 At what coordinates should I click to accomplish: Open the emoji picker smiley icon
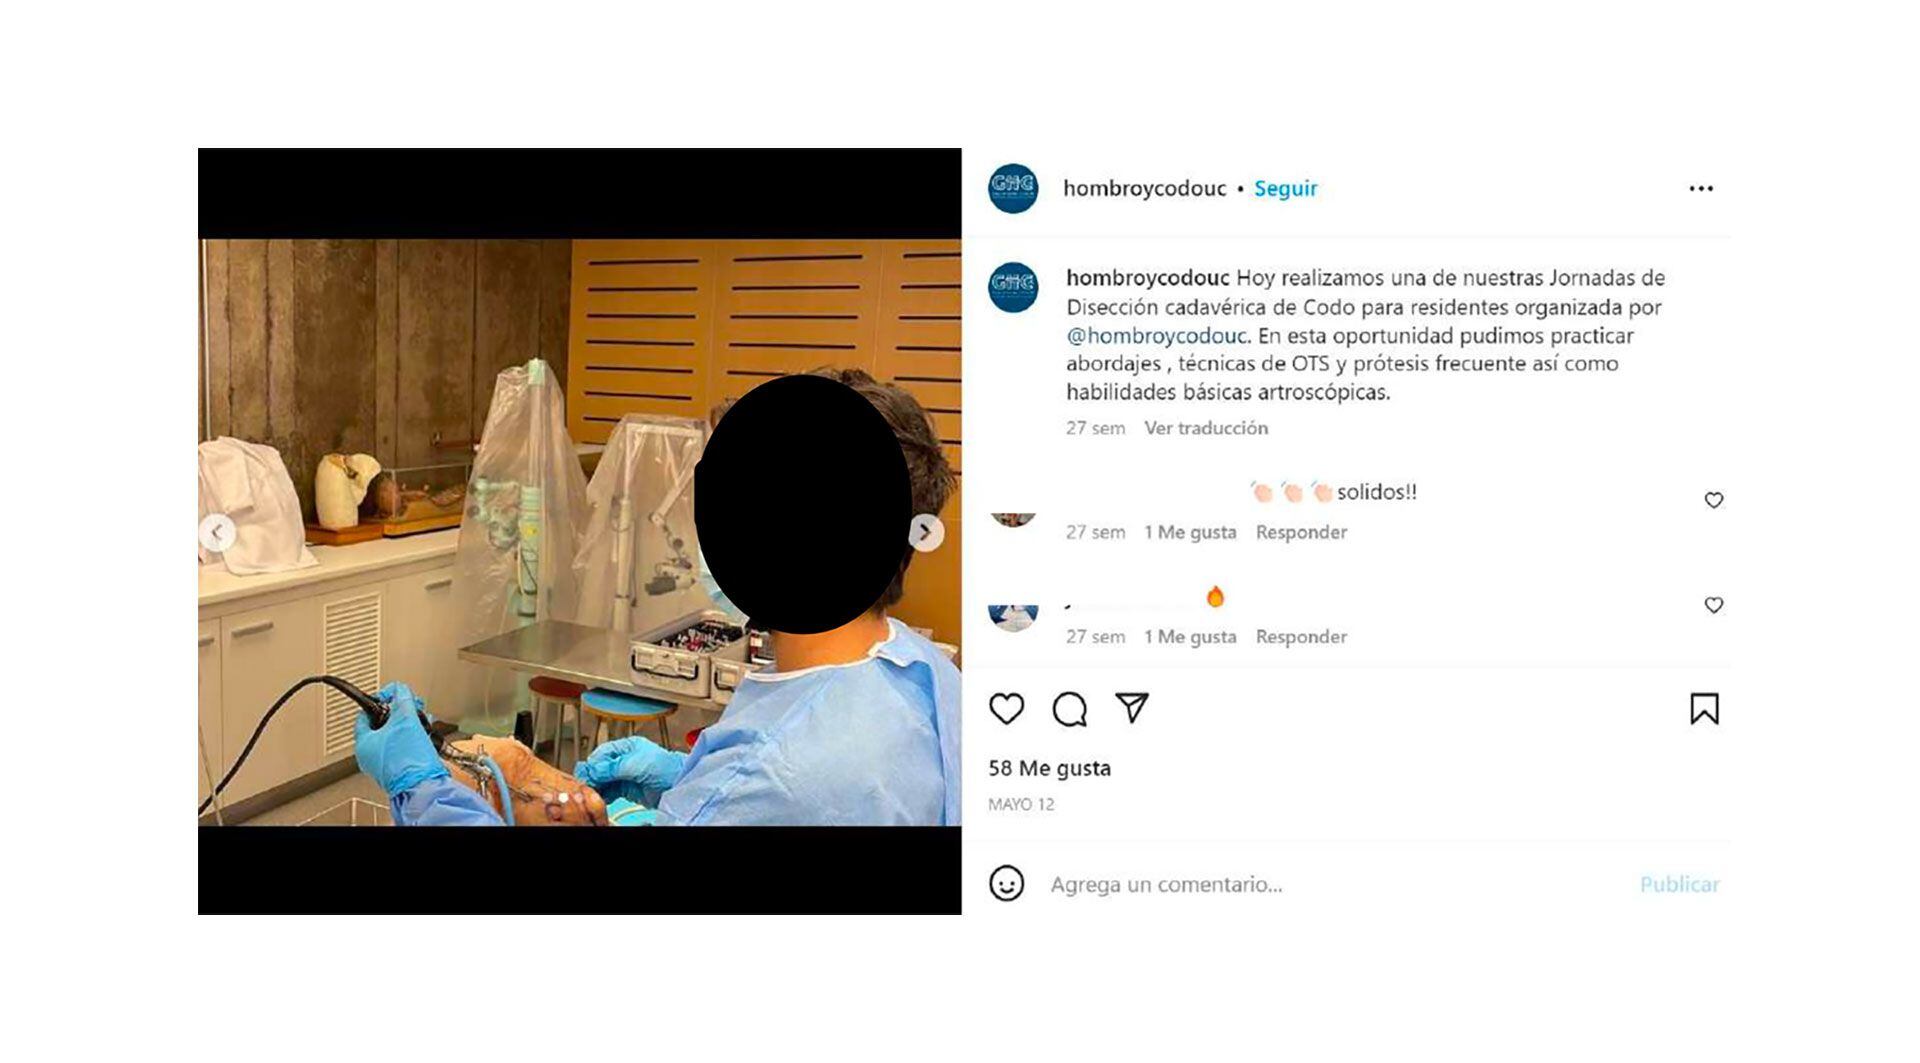point(1006,884)
